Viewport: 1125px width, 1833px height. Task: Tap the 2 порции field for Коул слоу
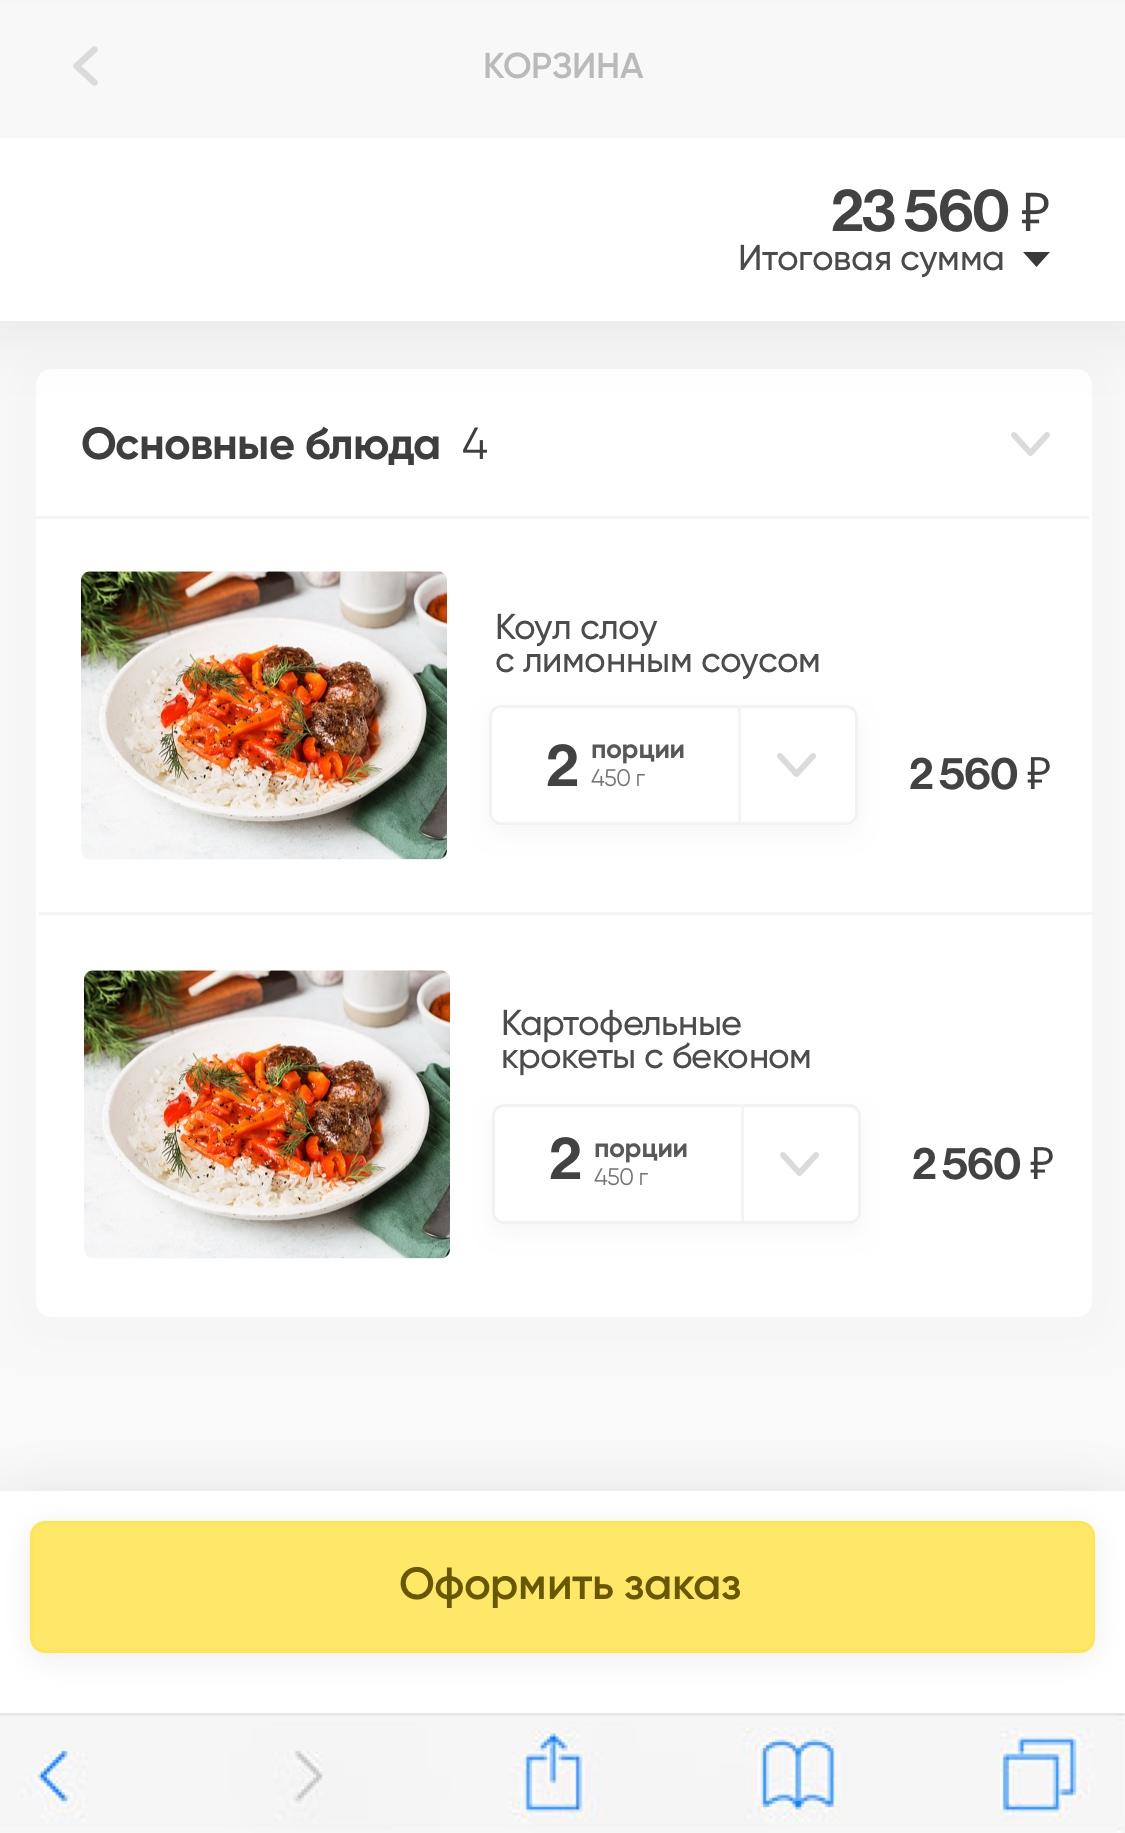click(x=615, y=765)
